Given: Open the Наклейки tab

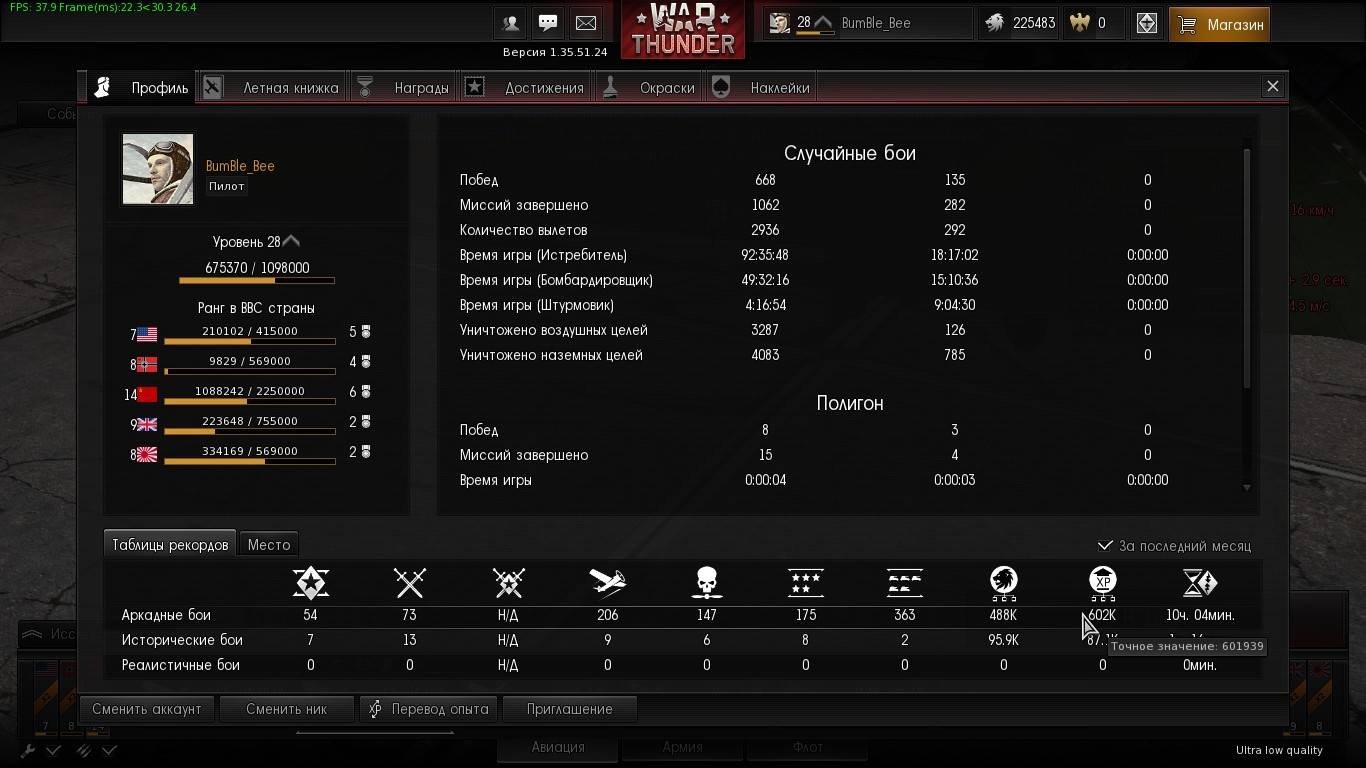Looking at the screenshot, I should coord(761,88).
